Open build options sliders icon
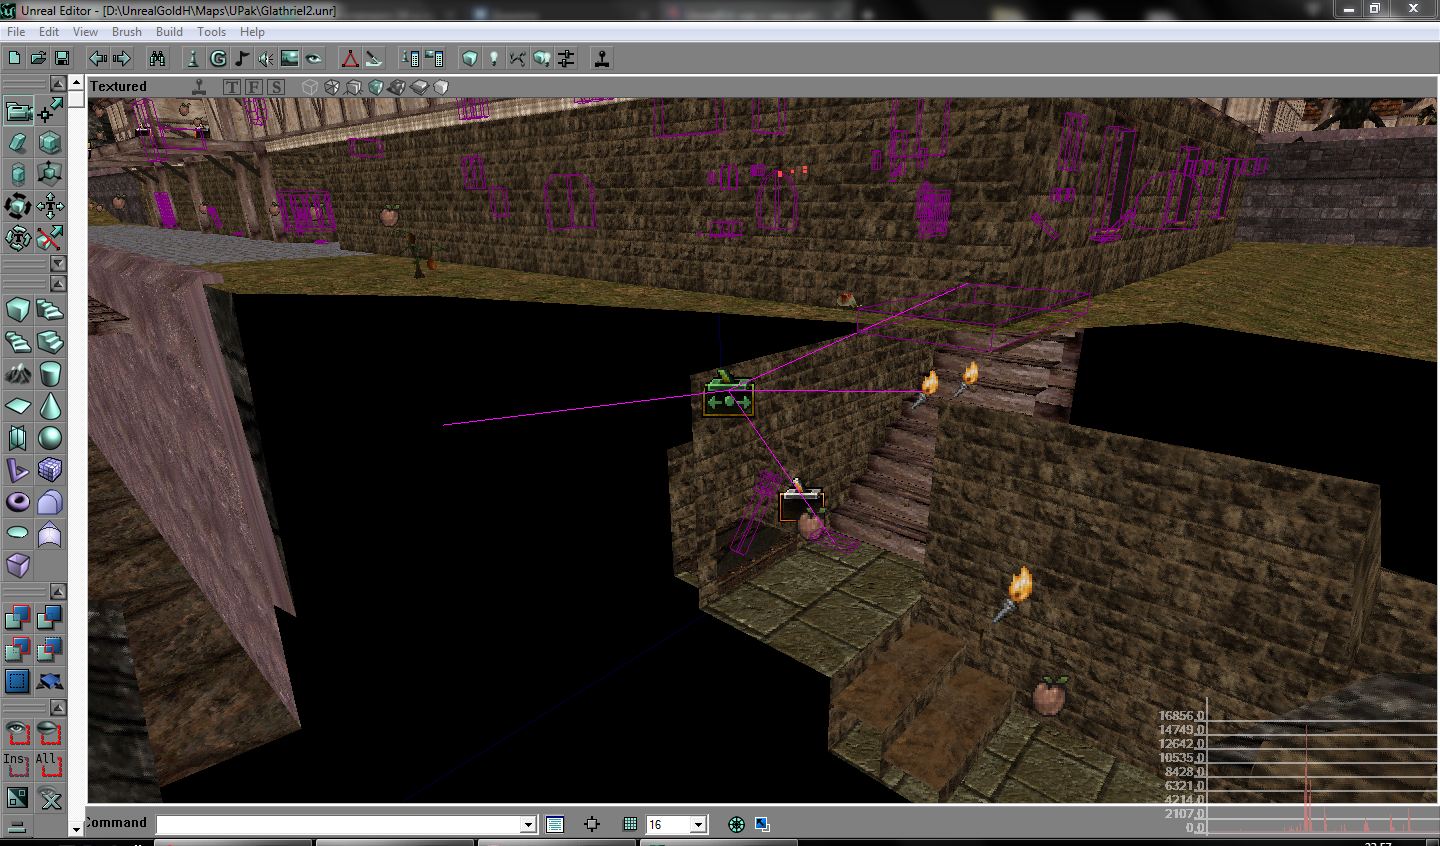Viewport: 1440px width, 846px height. tap(566, 59)
